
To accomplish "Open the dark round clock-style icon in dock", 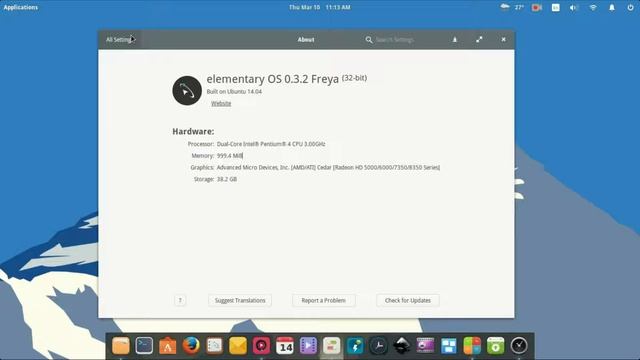I will [378, 346].
